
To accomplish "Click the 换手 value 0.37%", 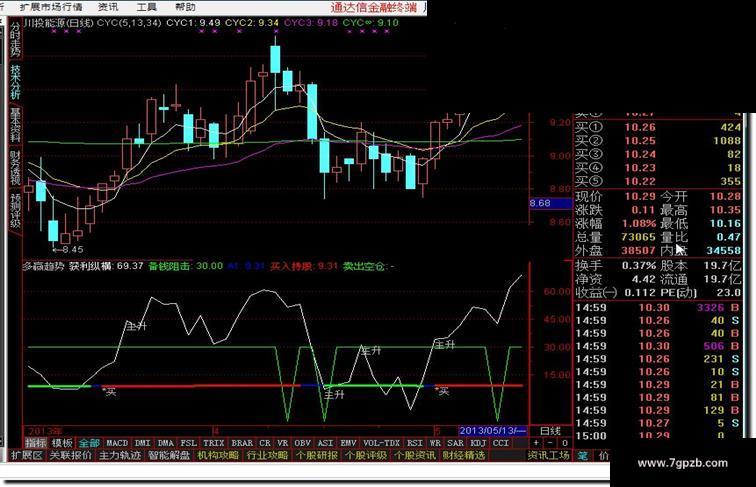I will click(638, 266).
